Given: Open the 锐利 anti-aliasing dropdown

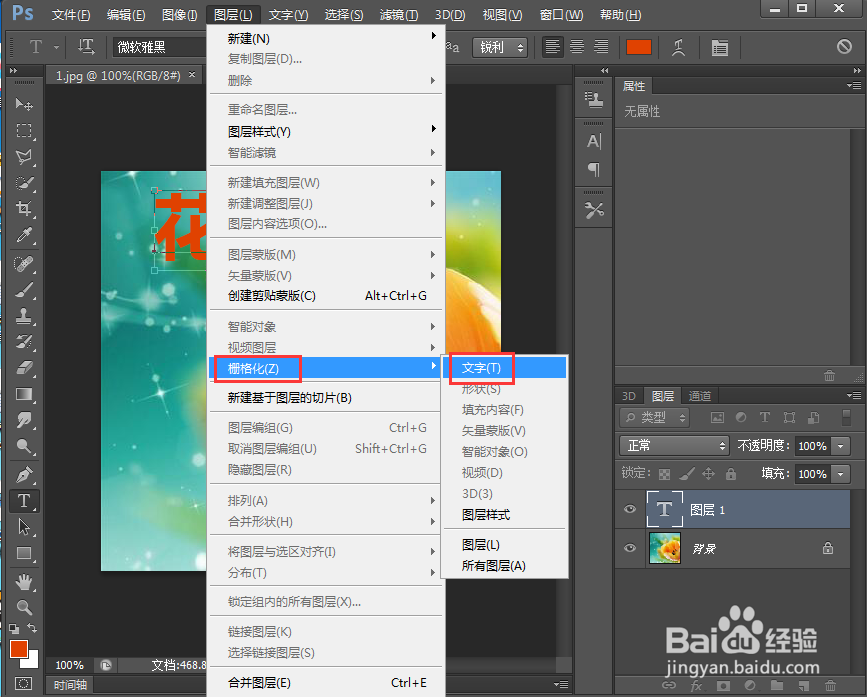Looking at the screenshot, I should tap(500, 48).
